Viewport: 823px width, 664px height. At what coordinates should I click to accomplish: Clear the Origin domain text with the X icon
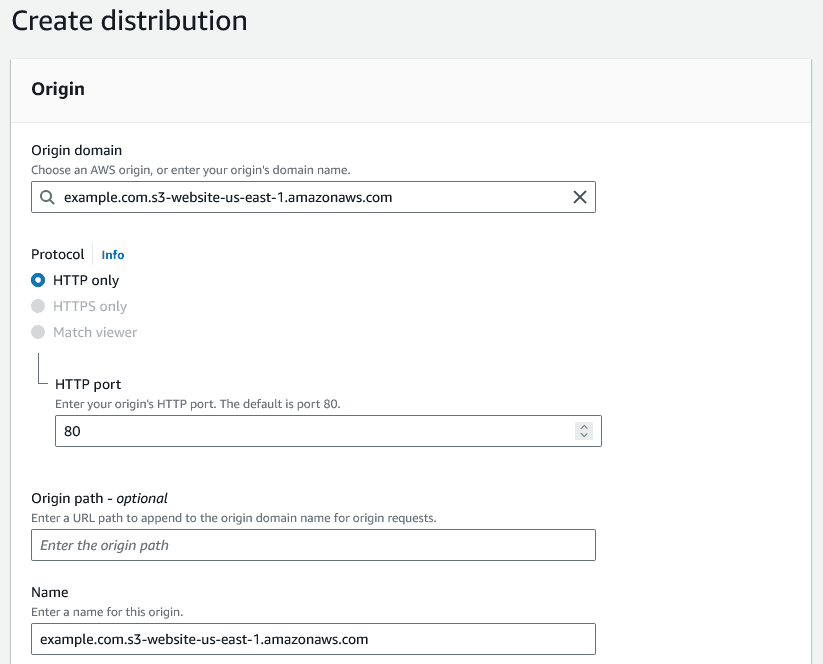[580, 197]
